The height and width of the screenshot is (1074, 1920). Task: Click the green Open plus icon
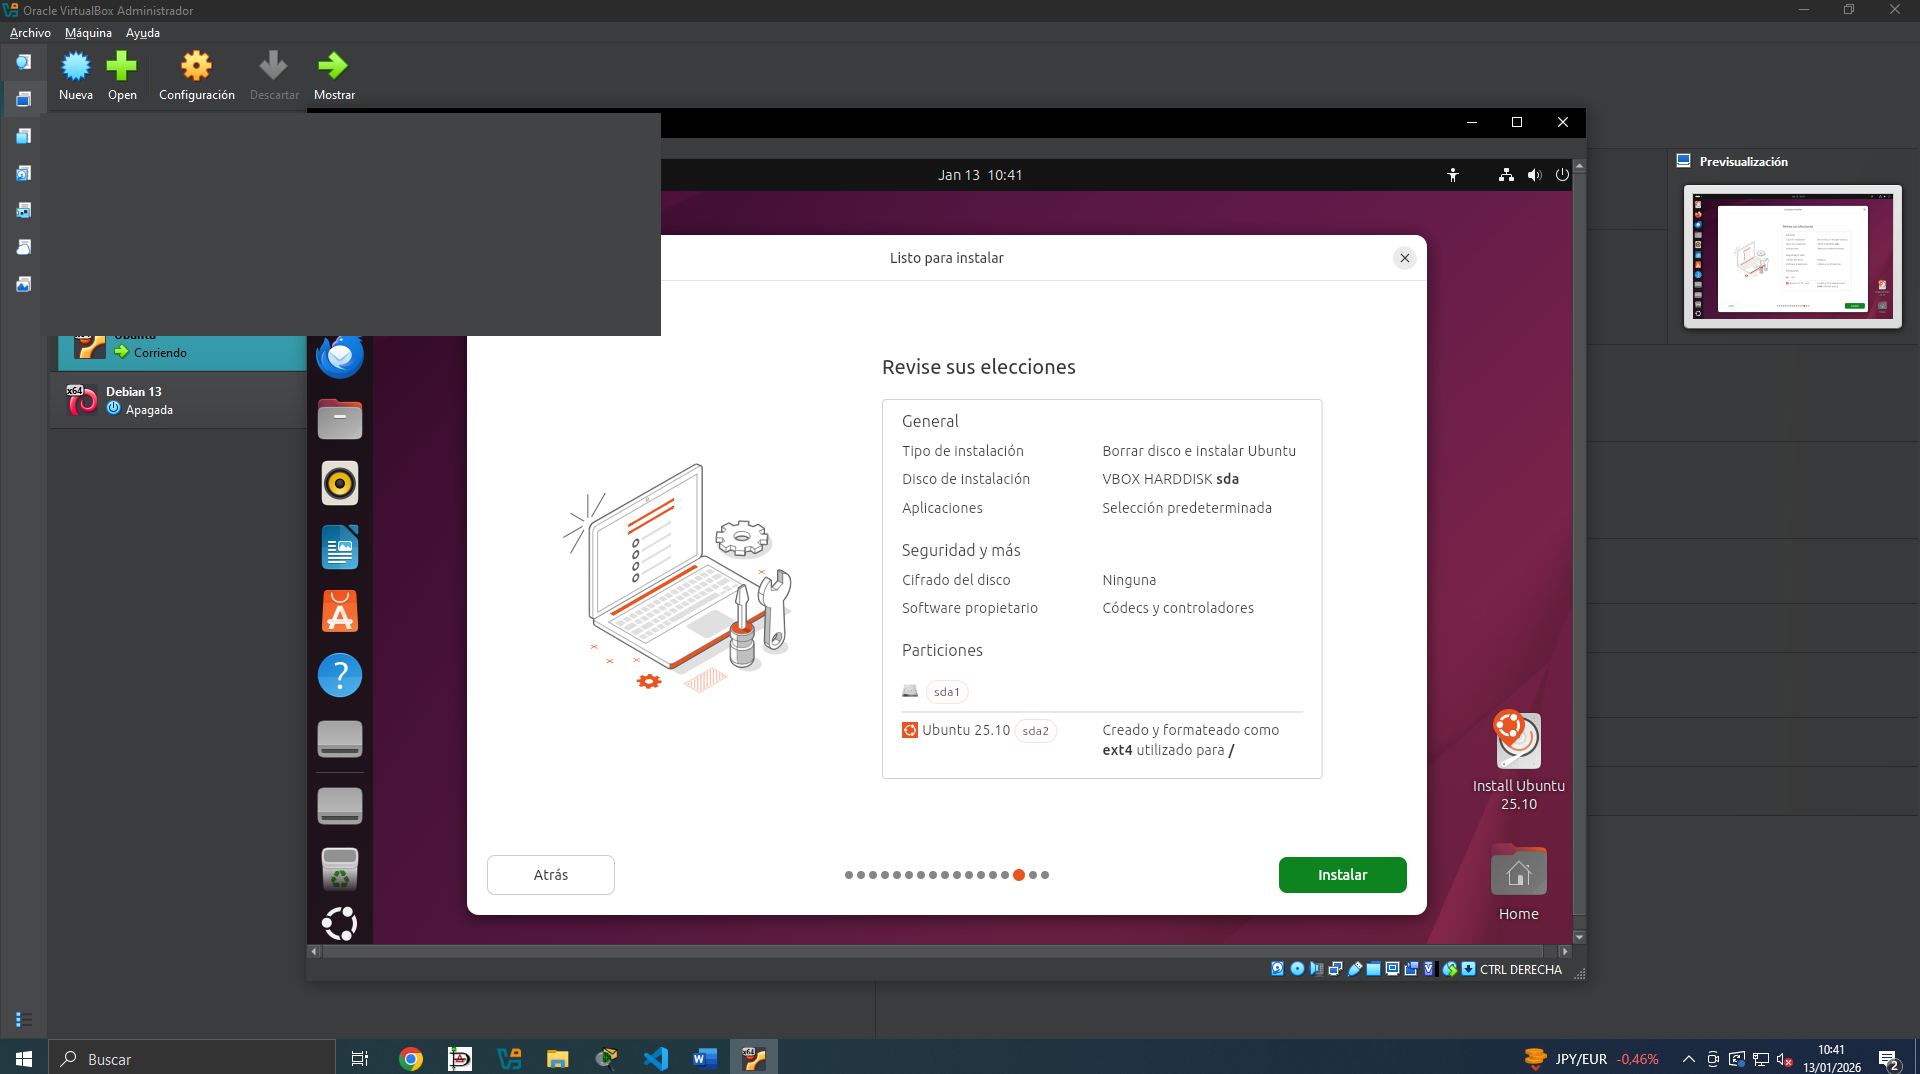click(122, 66)
